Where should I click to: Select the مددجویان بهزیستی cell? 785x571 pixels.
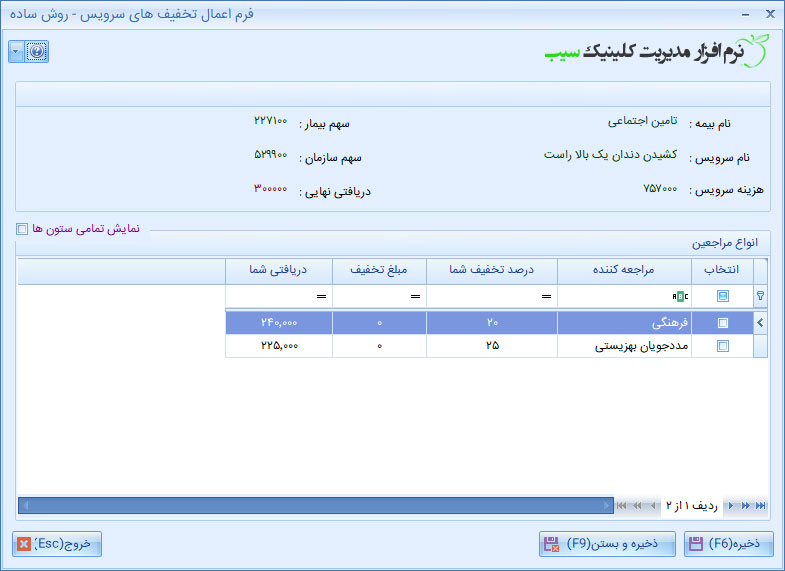pyautogui.click(x=624, y=346)
